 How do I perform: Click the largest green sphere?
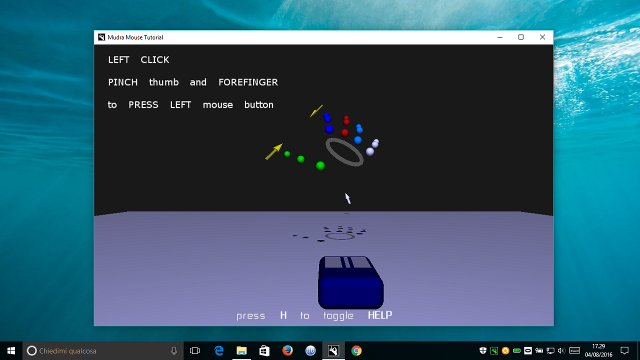[x=320, y=165]
